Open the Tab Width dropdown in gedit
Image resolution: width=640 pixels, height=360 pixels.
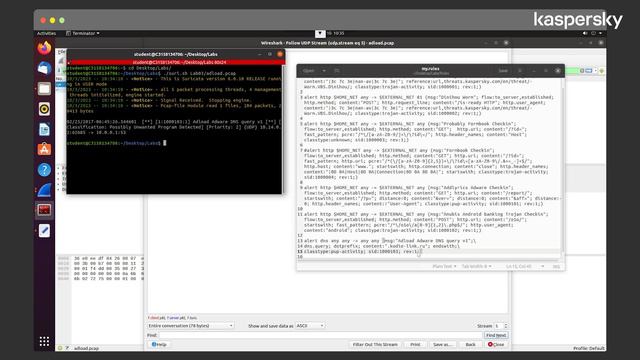click(476, 267)
